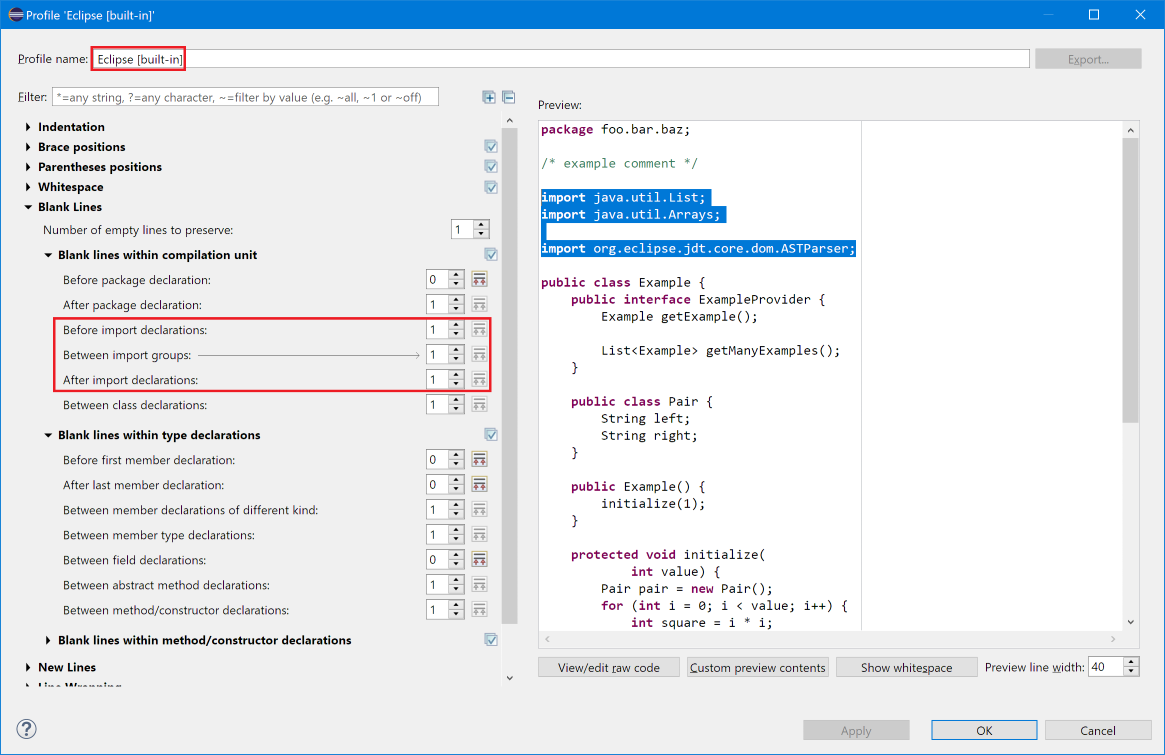Toggle the Whitespace preview checkbox
The image size is (1165, 755).
[490, 187]
